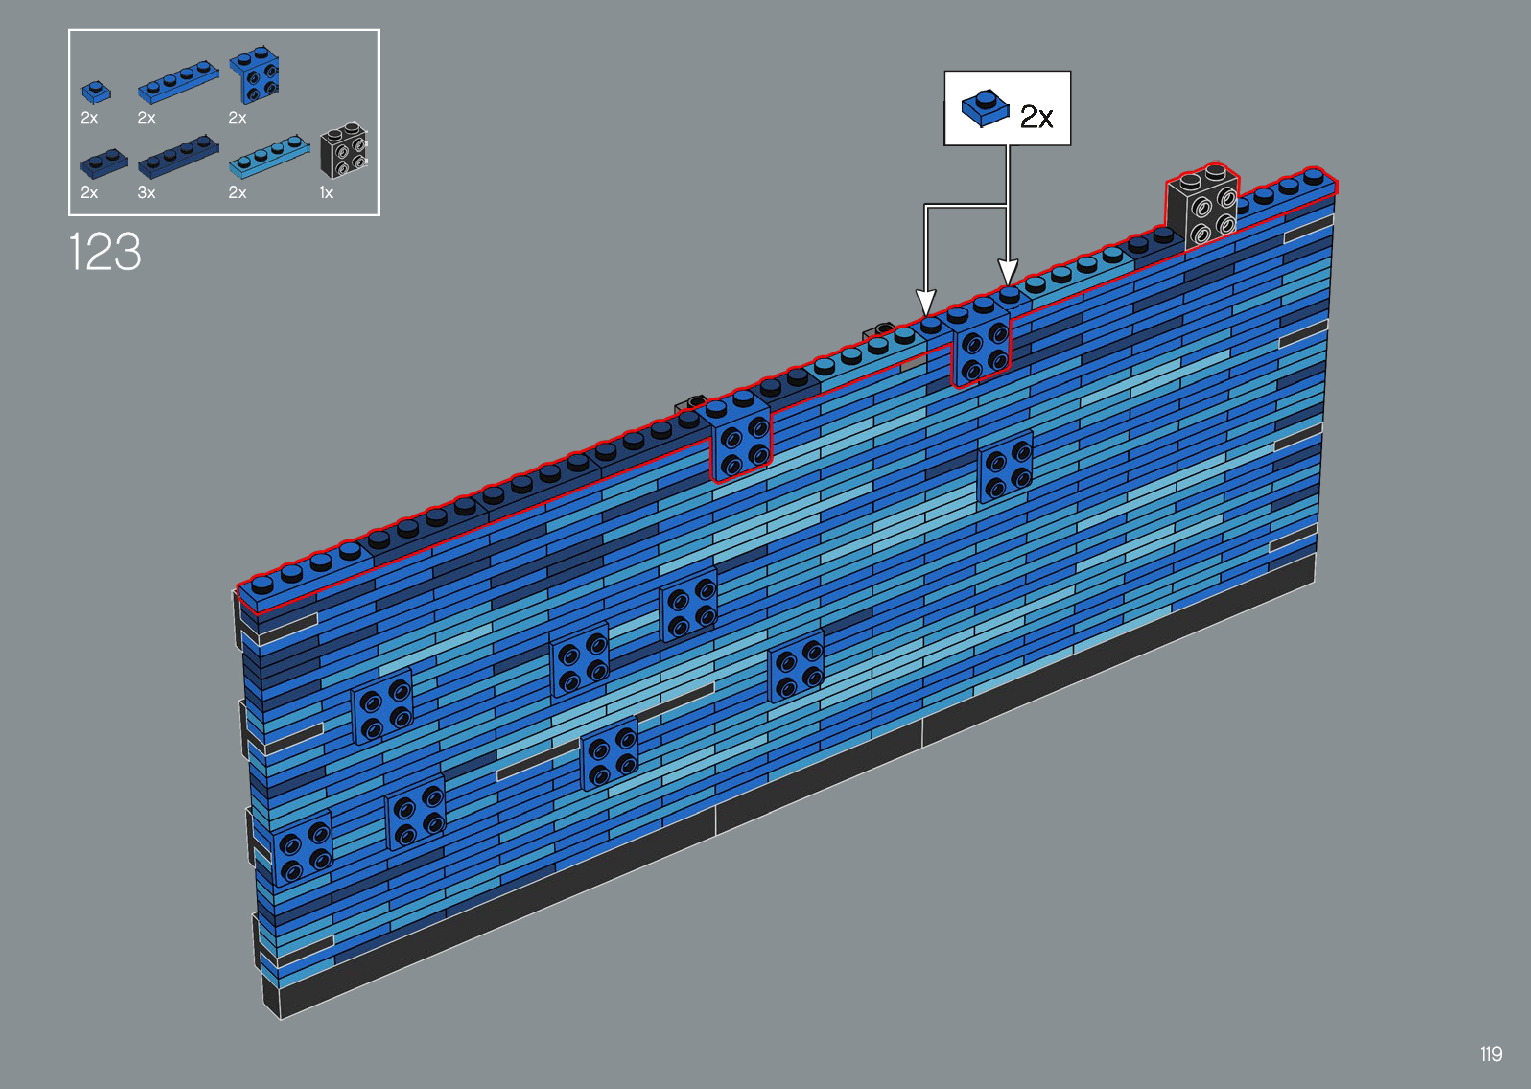Click the dark blue 1x4 plate part
This screenshot has width=1531, height=1089.
[x=178, y=155]
